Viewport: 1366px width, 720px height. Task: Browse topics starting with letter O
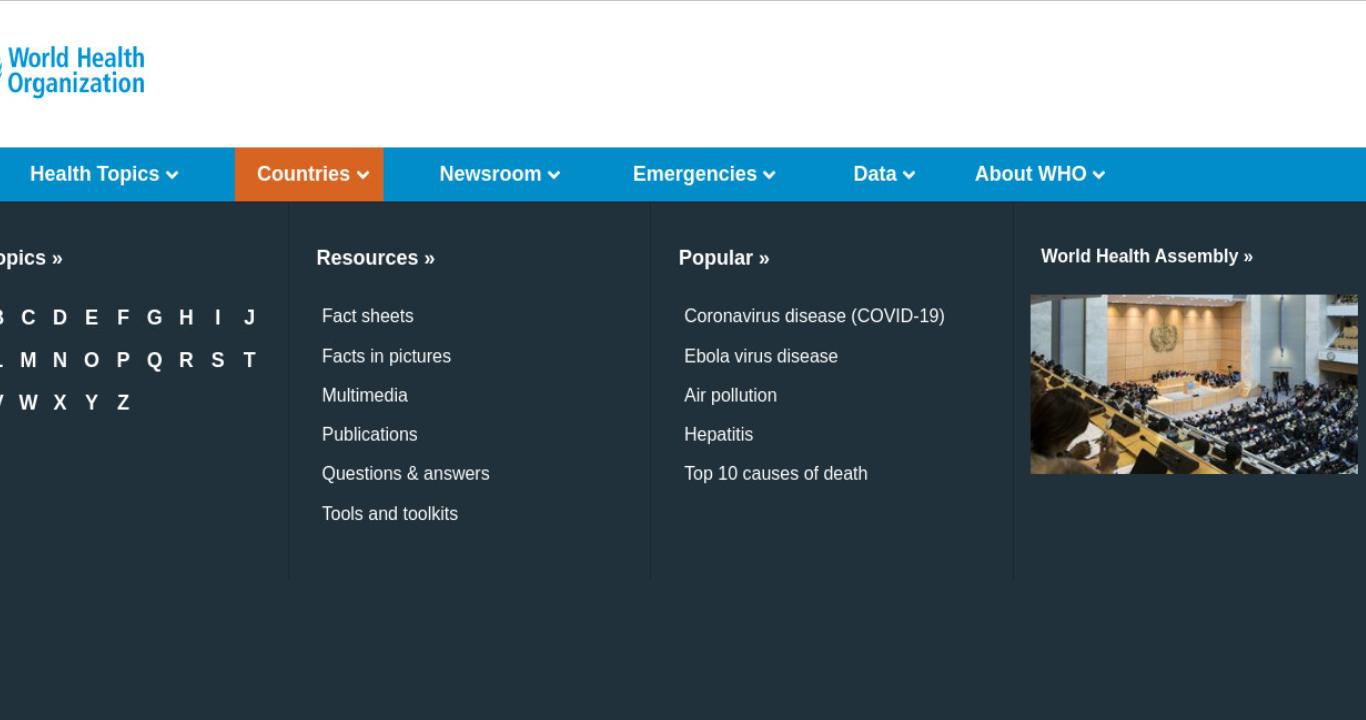(x=92, y=360)
